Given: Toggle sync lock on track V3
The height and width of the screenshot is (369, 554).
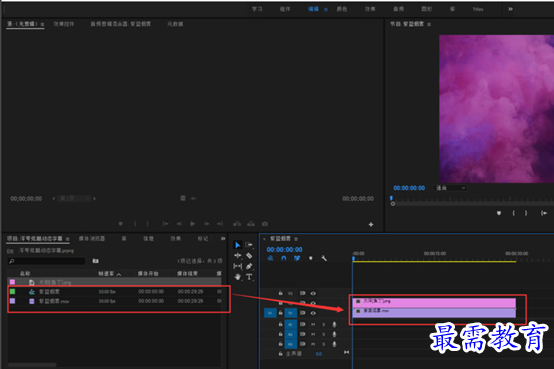Looking at the screenshot, I should (x=302, y=293).
